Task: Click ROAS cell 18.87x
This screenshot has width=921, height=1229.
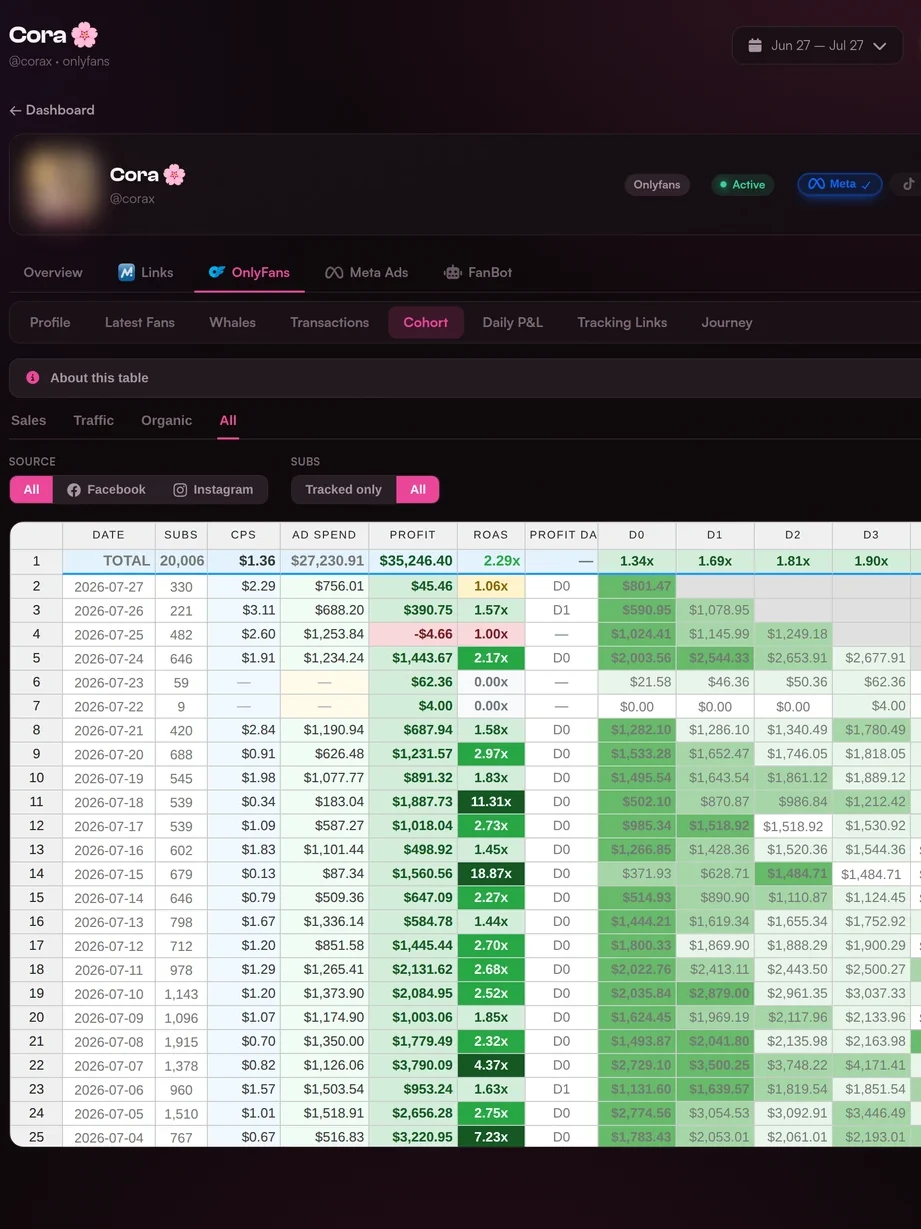Action: click(x=491, y=873)
